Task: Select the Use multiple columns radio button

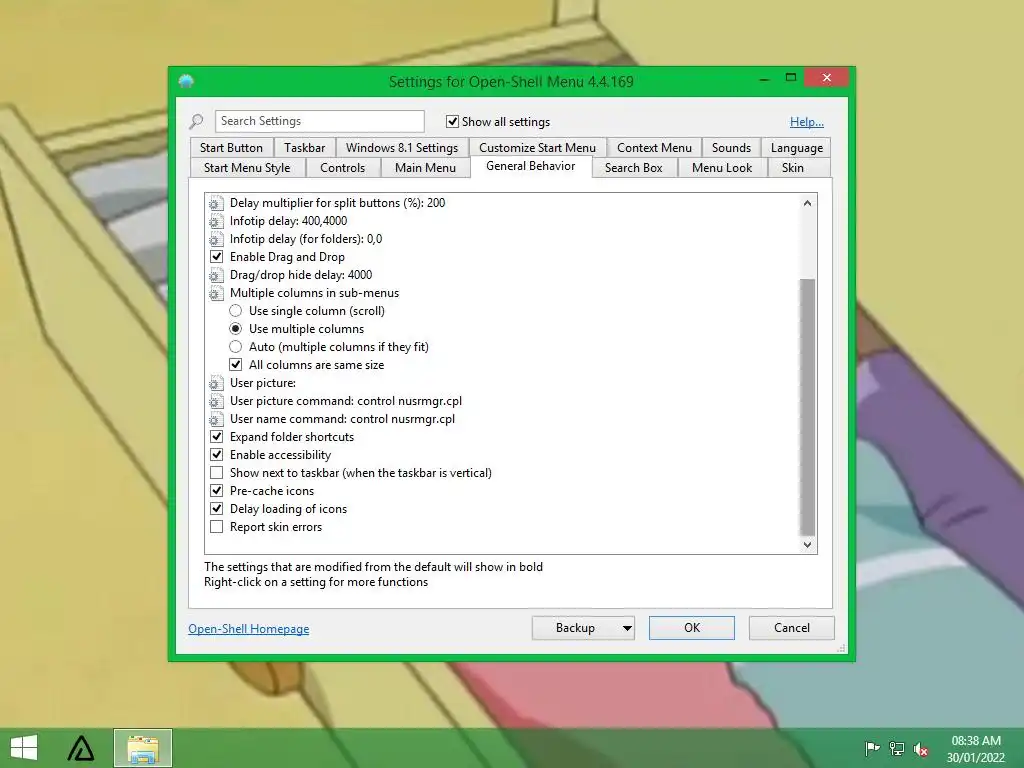Action: click(x=236, y=328)
